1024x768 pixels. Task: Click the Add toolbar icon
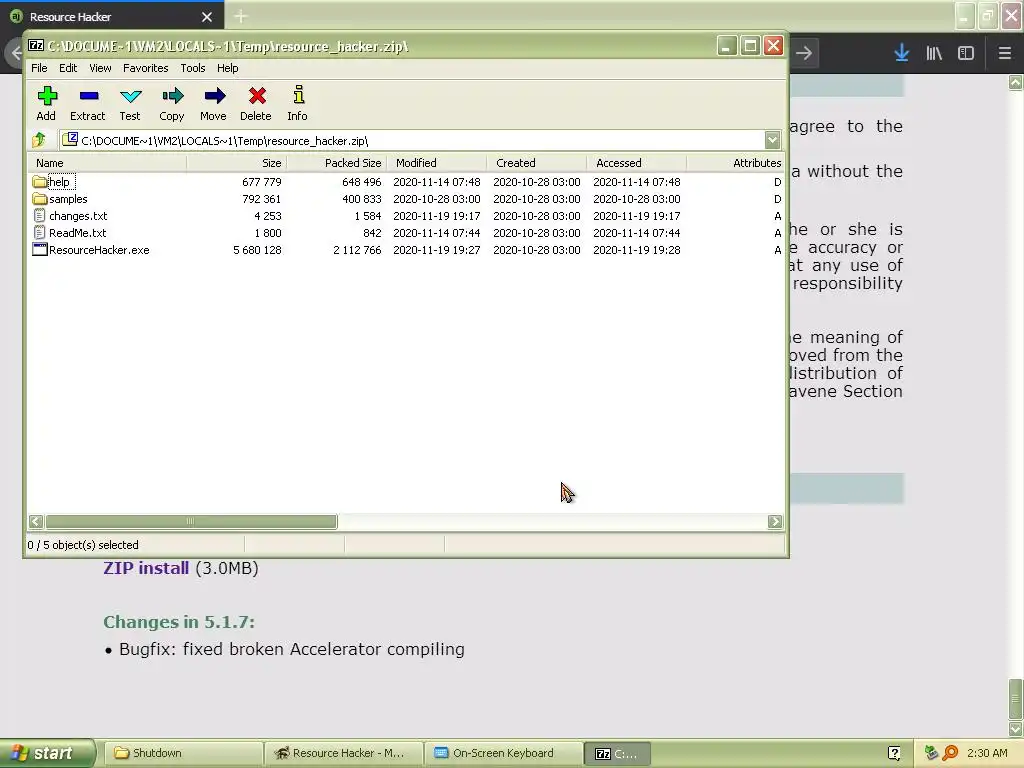[46, 97]
